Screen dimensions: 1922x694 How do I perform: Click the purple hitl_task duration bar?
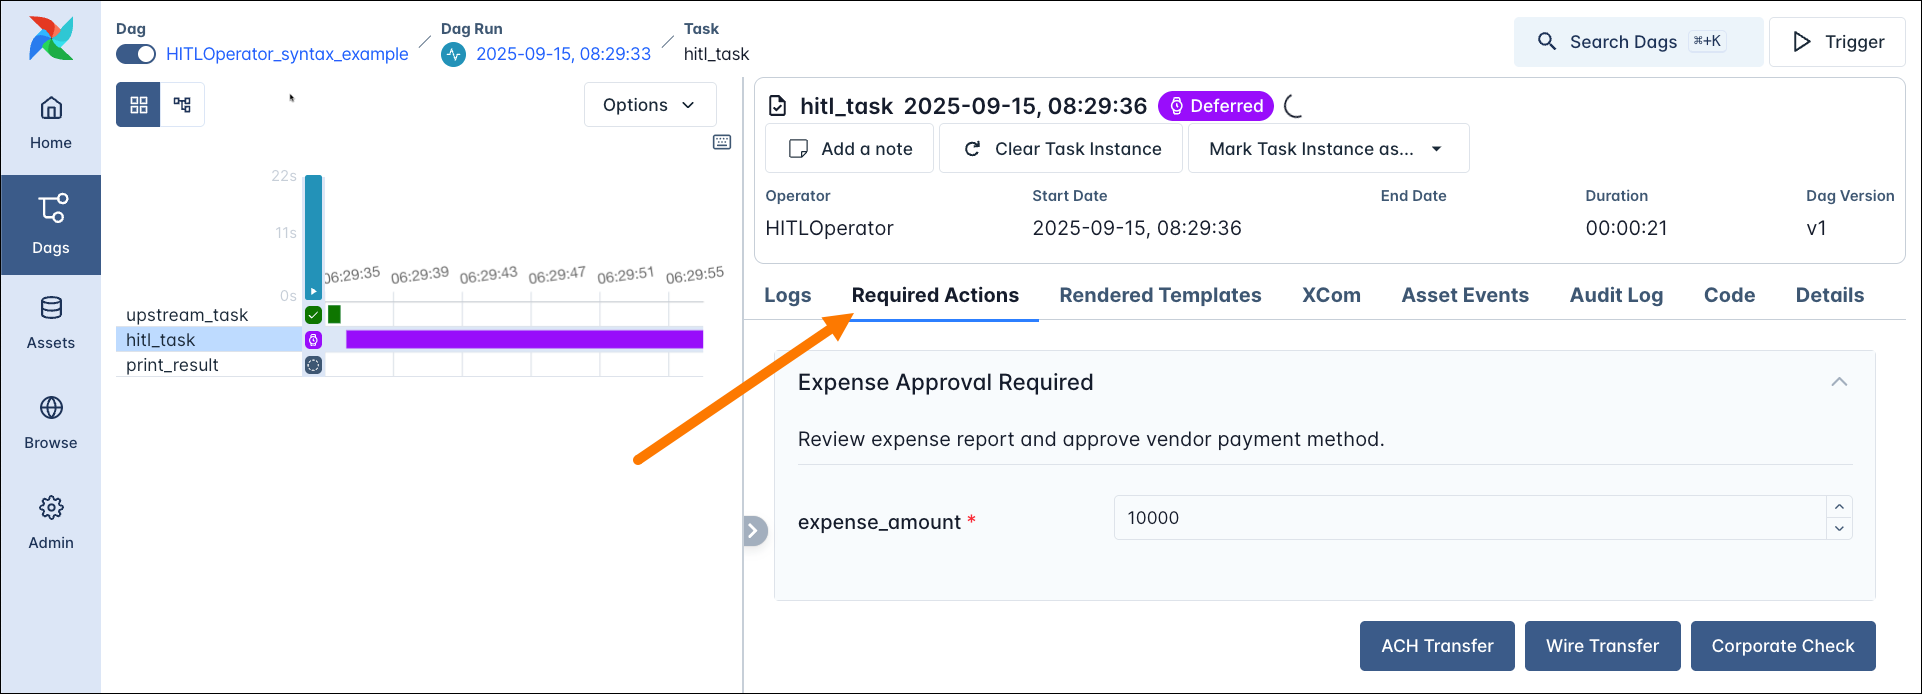(524, 340)
